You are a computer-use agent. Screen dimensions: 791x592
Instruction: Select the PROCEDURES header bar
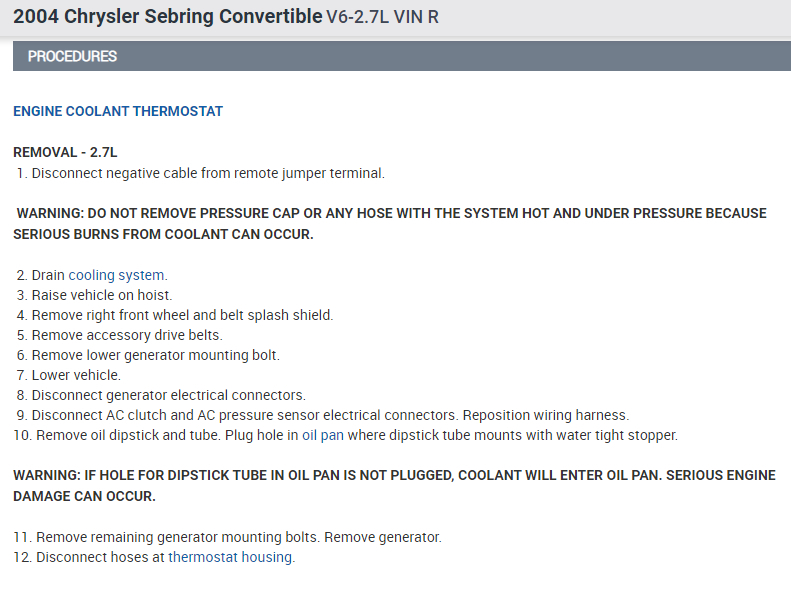pos(401,57)
